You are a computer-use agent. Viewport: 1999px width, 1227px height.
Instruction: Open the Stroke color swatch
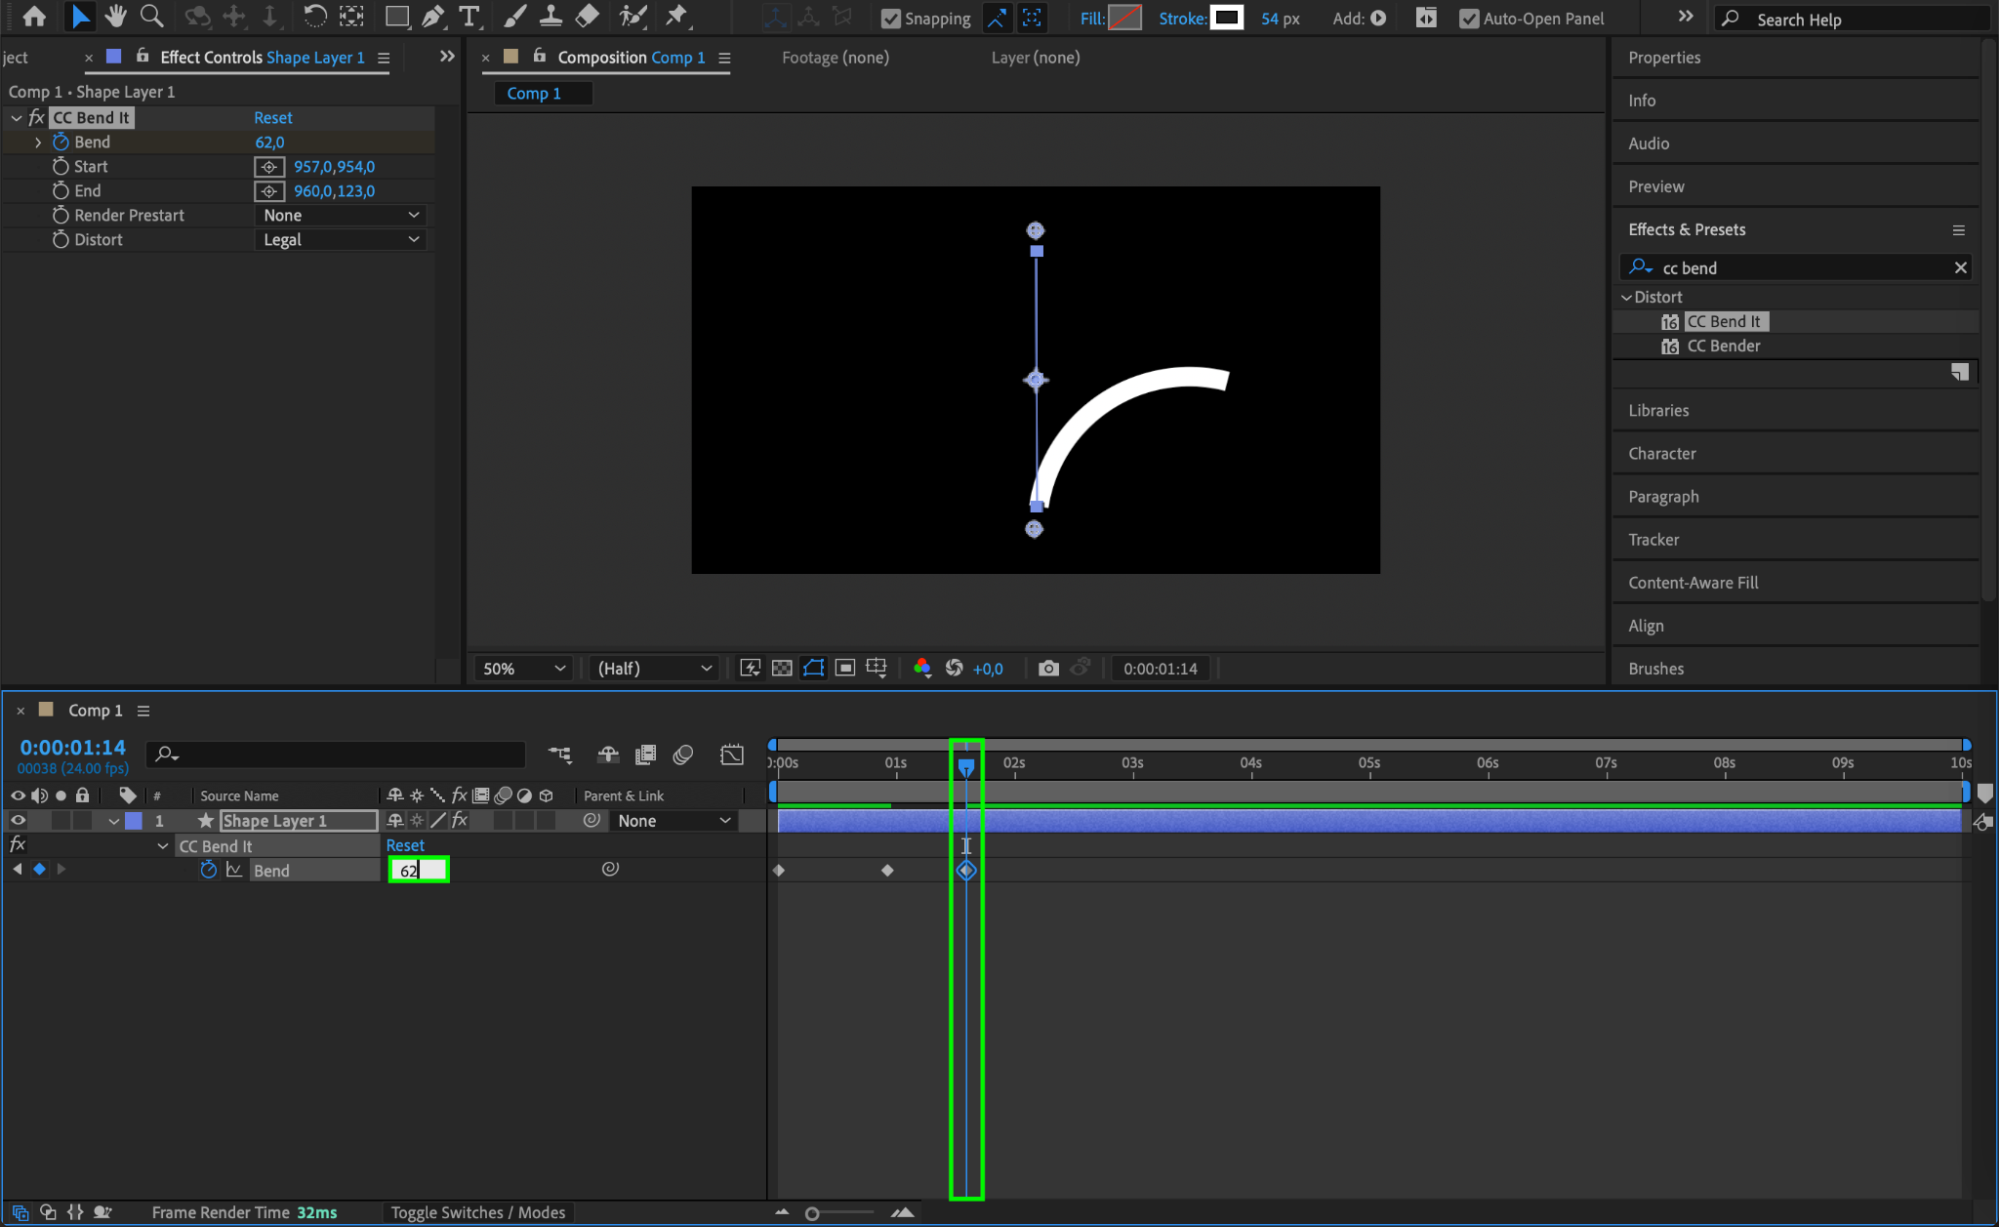point(1226,18)
